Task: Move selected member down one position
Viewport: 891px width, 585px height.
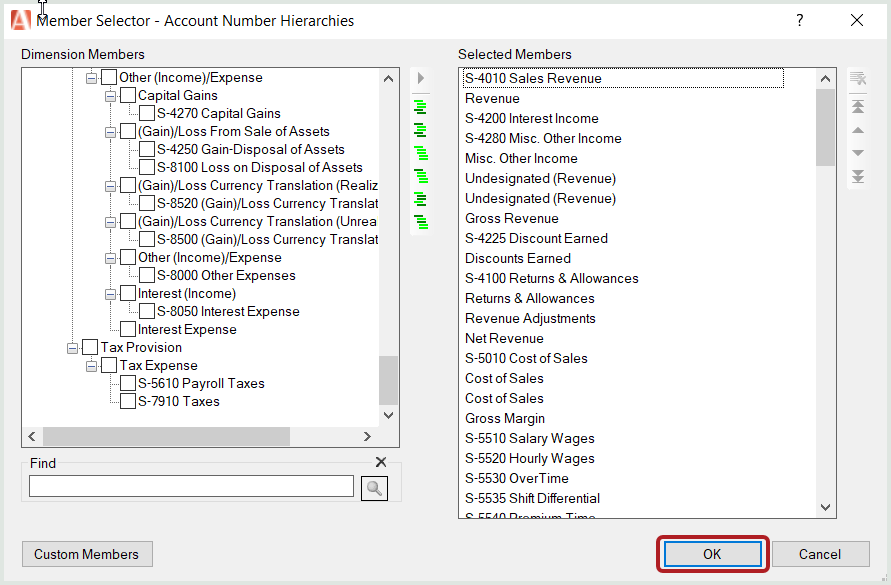Action: click(x=858, y=153)
